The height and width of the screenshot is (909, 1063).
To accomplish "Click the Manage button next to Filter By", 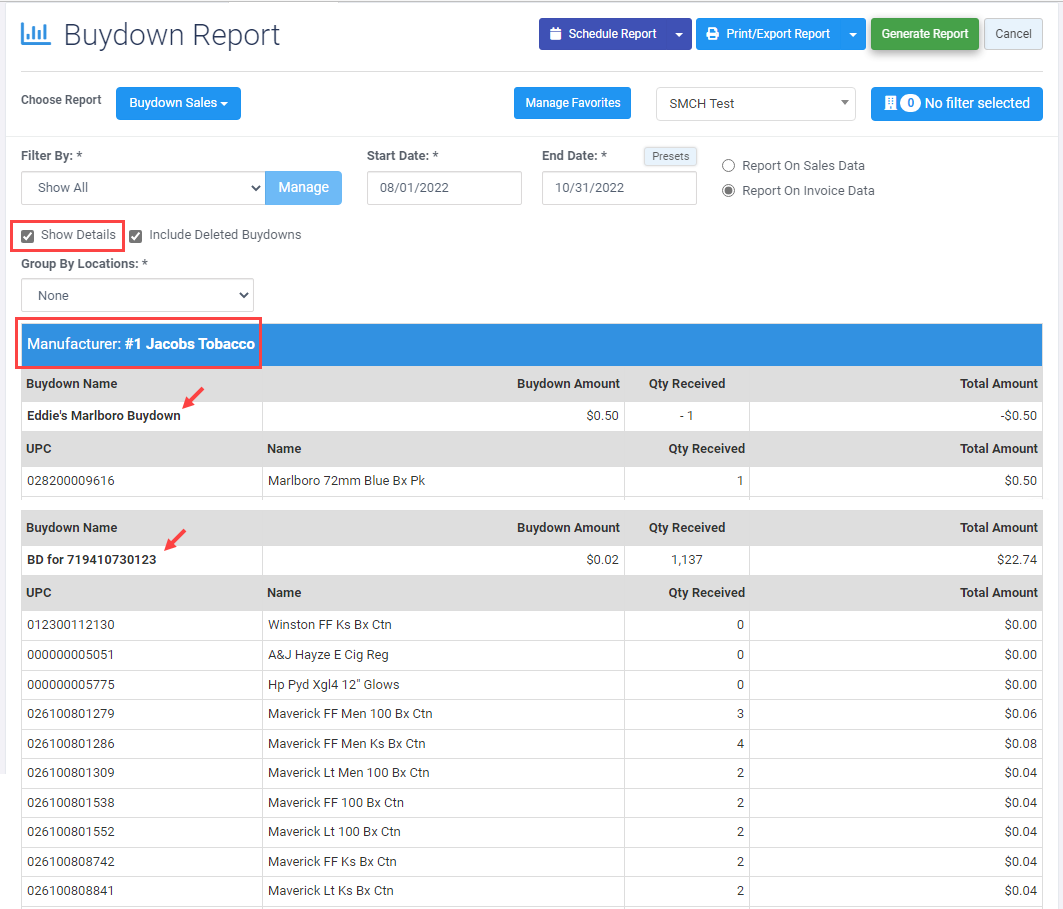I will click(303, 188).
